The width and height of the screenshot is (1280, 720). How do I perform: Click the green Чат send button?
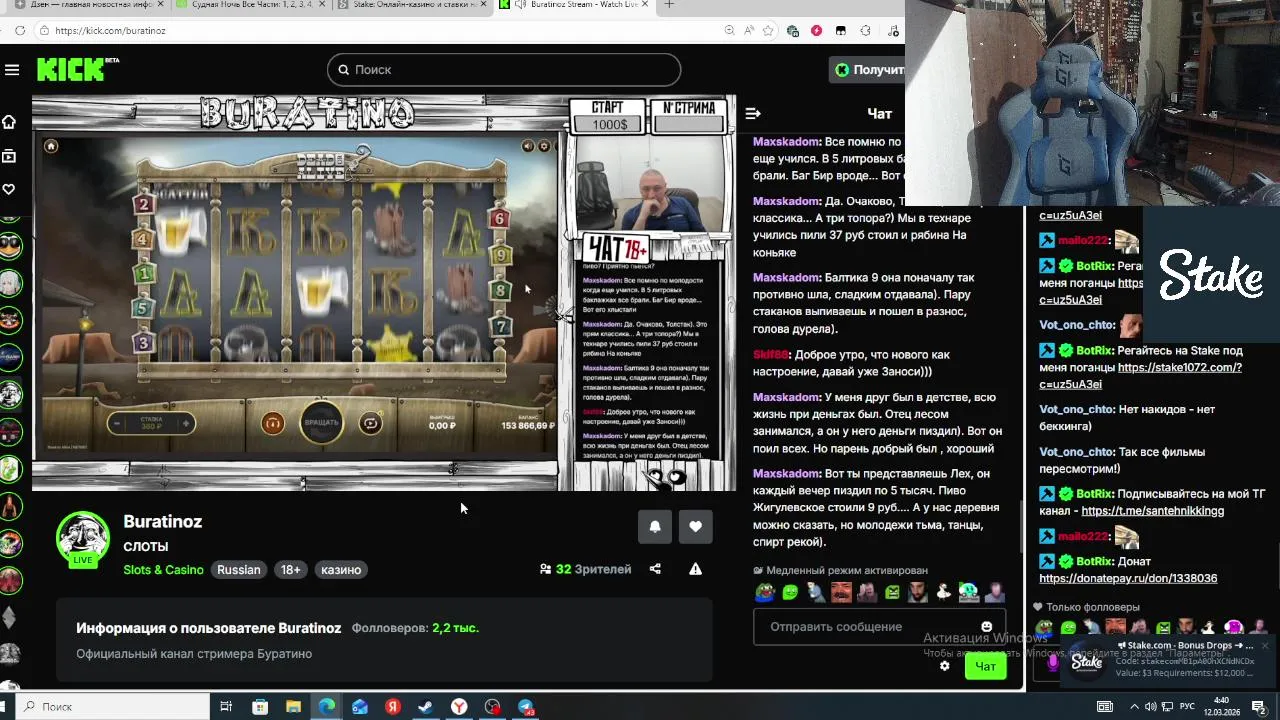(x=985, y=667)
